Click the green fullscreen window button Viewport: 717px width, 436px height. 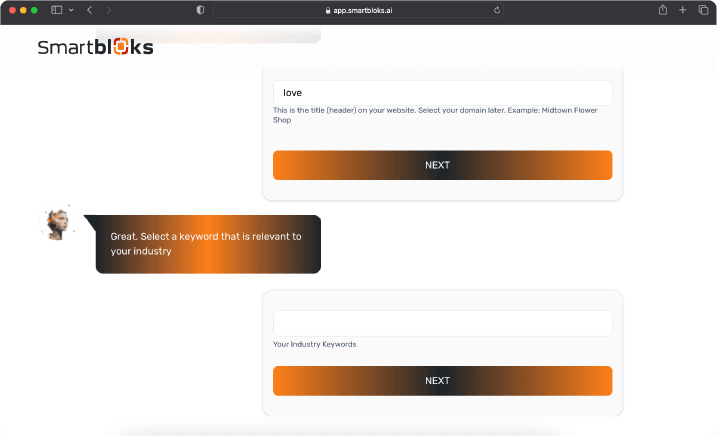click(x=34, y=10)
